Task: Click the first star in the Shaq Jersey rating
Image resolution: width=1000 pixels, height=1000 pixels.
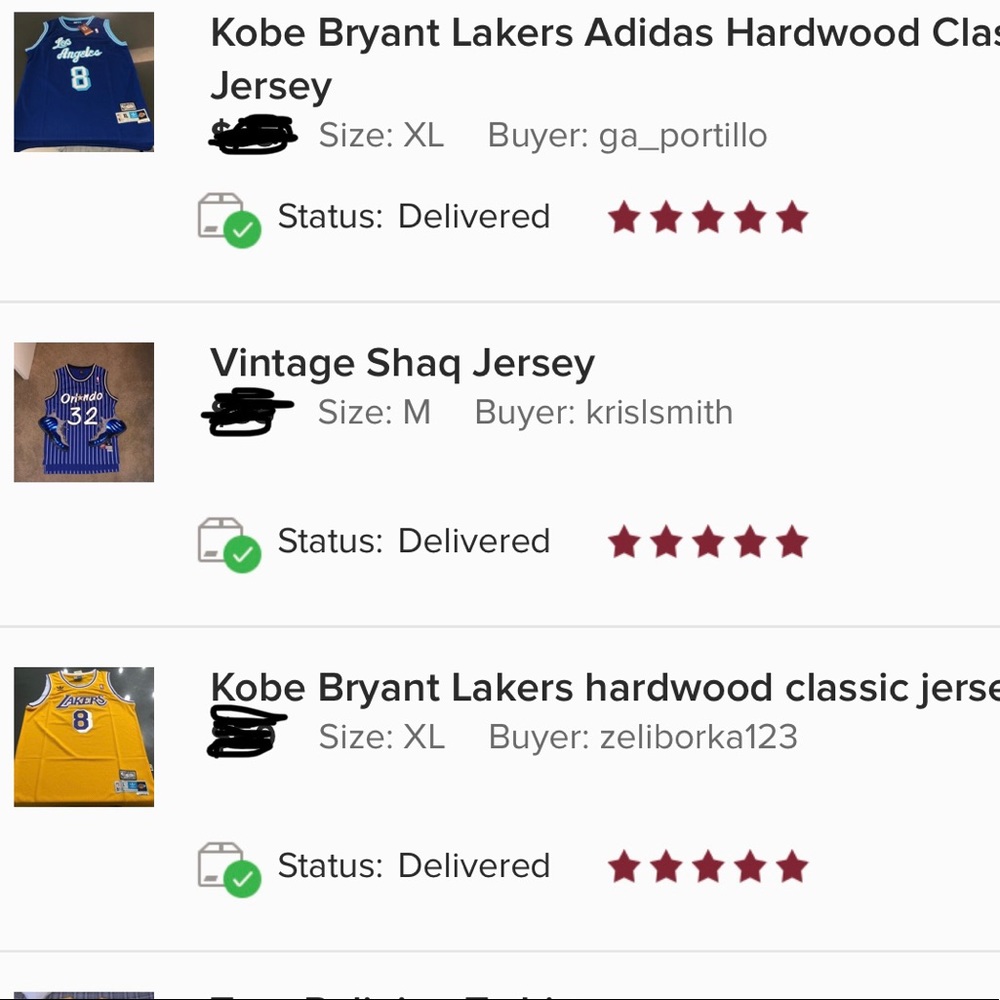Action: point(625,541)
